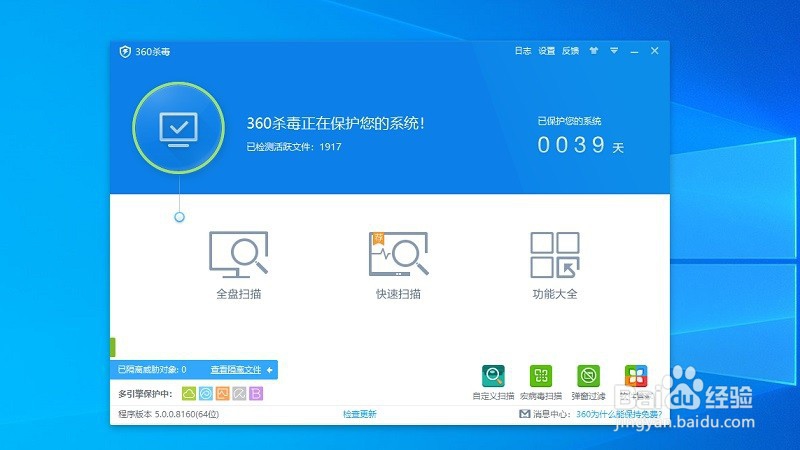The height and width of the screenshot is (450, 800).
Task: Open the 反馈 feedback menu
Action: (570, 51)
